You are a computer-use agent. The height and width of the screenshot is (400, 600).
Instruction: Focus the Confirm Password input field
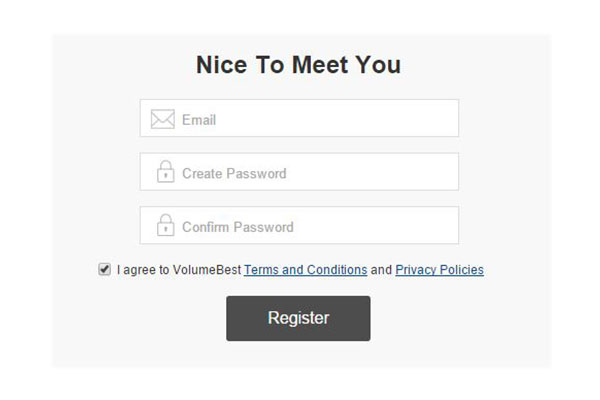[x=299, y=225]
